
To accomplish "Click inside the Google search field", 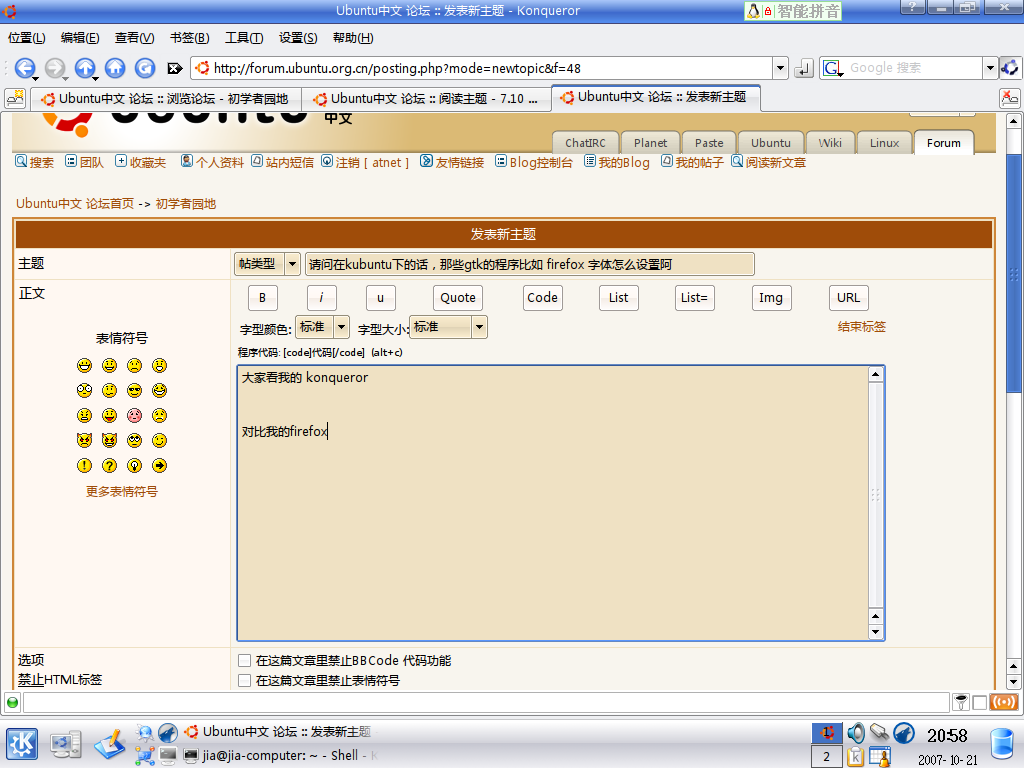I will 914,68.
